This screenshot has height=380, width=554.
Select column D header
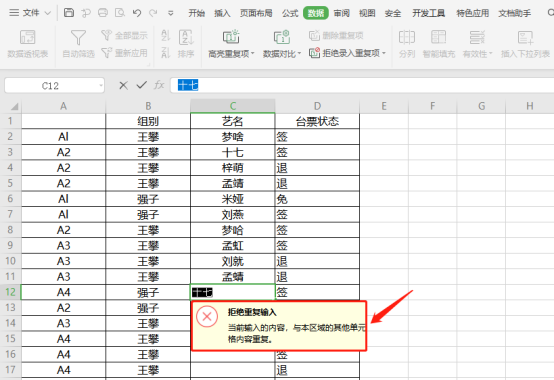pos(317,106)
